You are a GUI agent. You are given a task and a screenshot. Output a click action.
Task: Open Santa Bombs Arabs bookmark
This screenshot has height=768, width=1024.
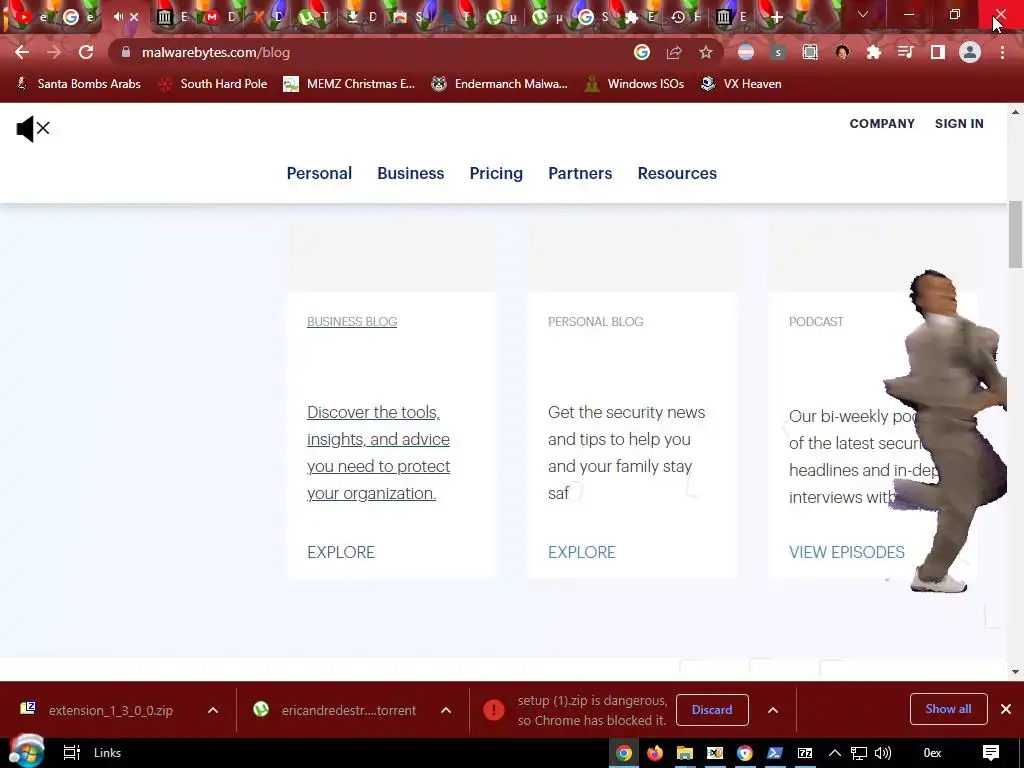pos(78,84)
